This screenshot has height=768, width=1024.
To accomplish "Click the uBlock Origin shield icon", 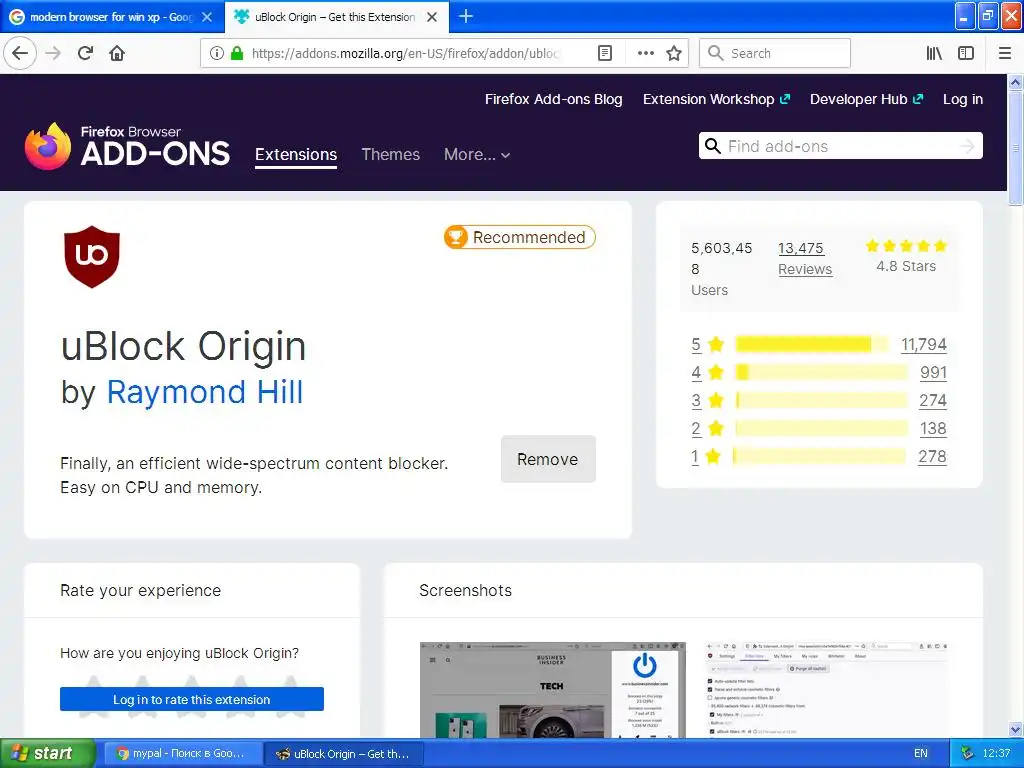I will [91, 257].
